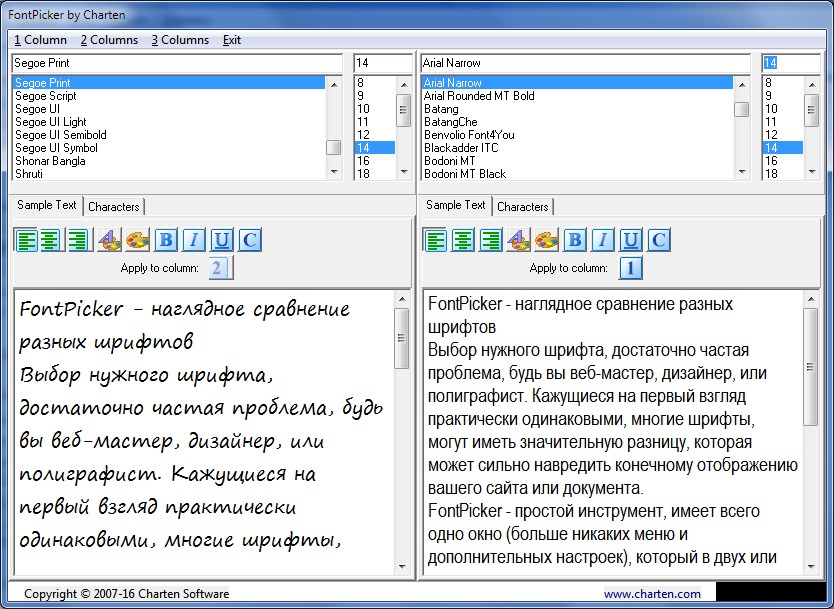Select Shonar Bangla font
Screen dimensions: 834x609
pos(169,161)
